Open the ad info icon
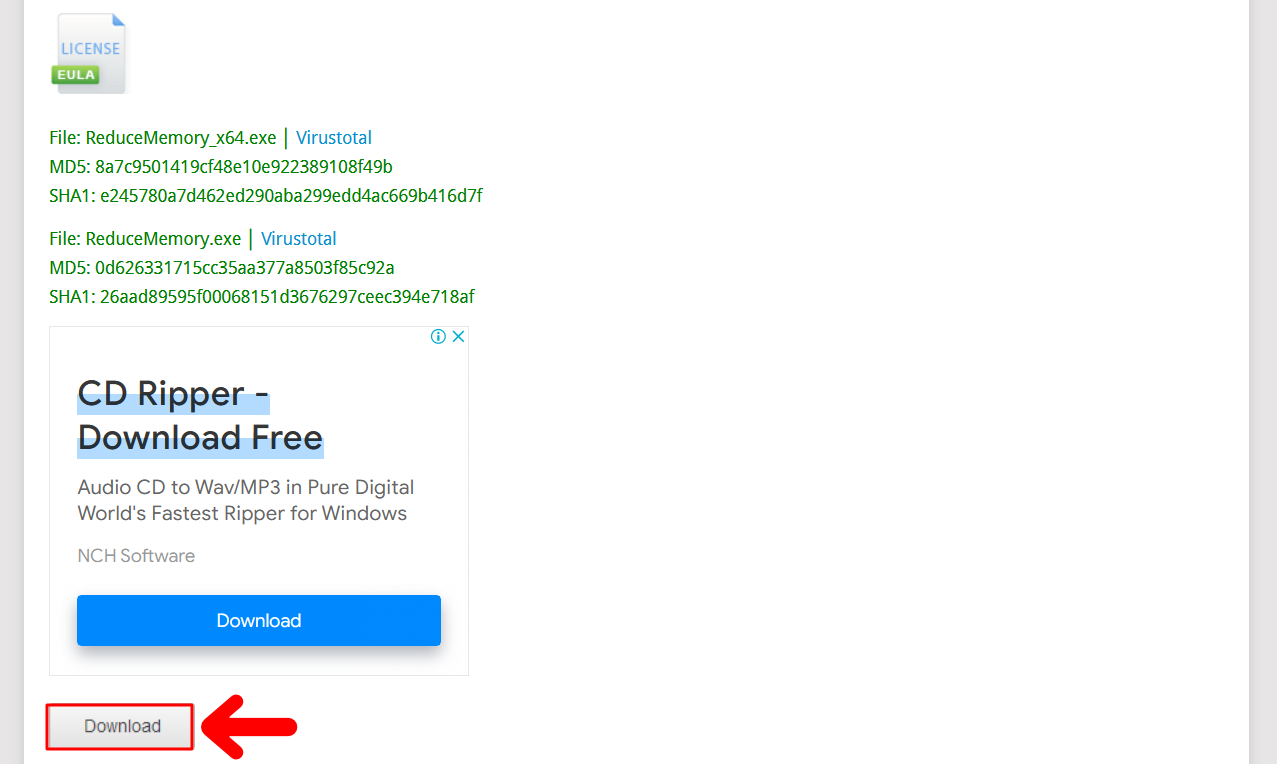 438,337
